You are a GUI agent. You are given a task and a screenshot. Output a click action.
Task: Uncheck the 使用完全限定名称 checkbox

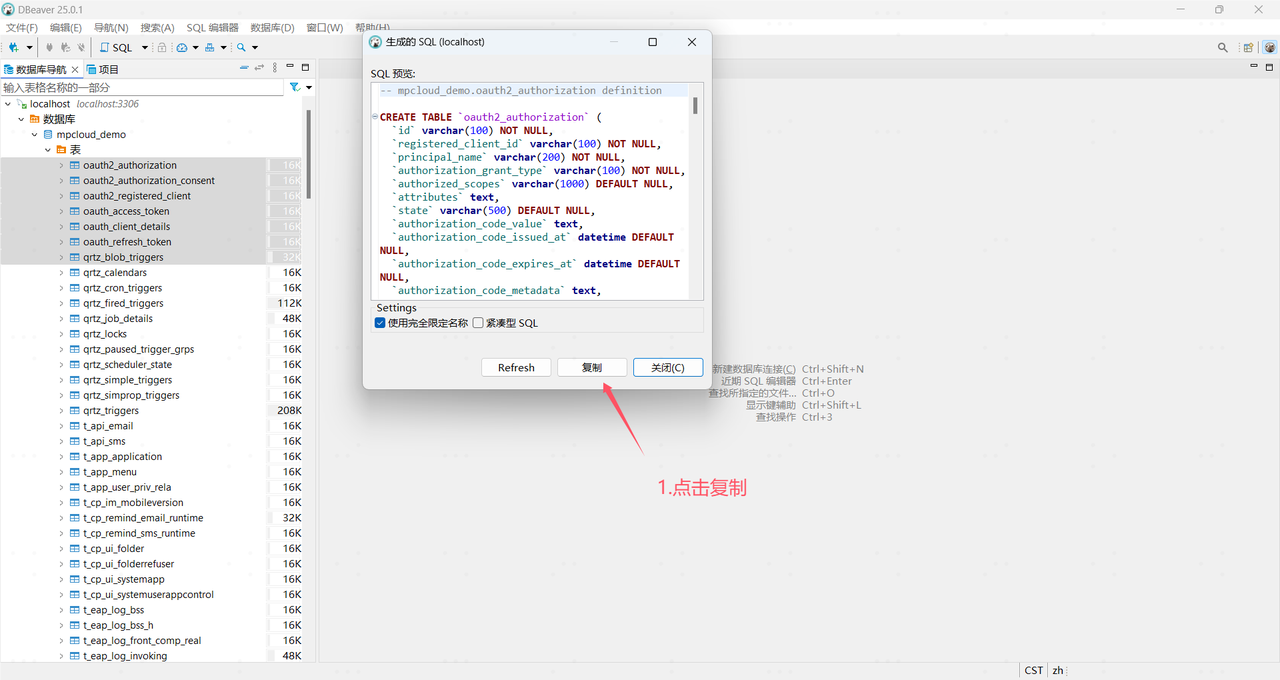point(380,323)
